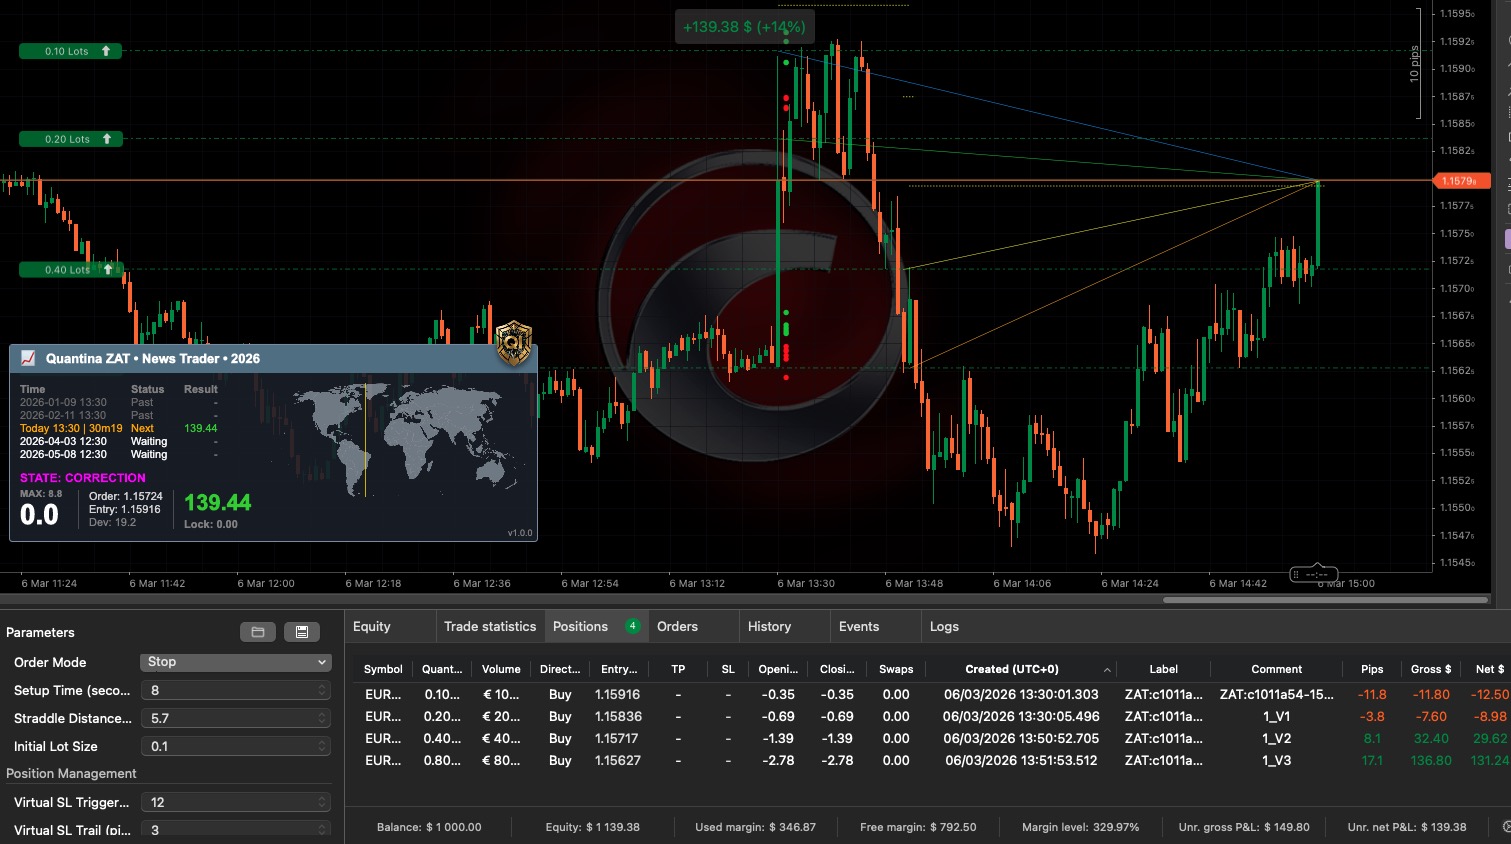Click the Quantina ZAT panel chart icon
1511x844 pixels.
28,358
